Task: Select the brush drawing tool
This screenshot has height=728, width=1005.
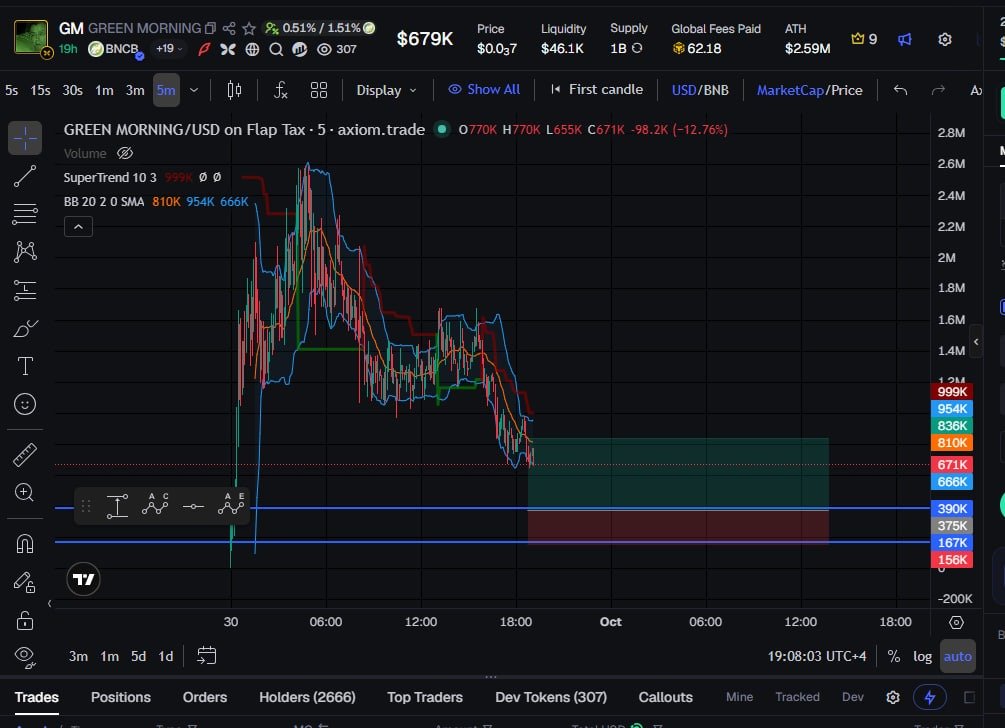Action: [x=25, y=329]
